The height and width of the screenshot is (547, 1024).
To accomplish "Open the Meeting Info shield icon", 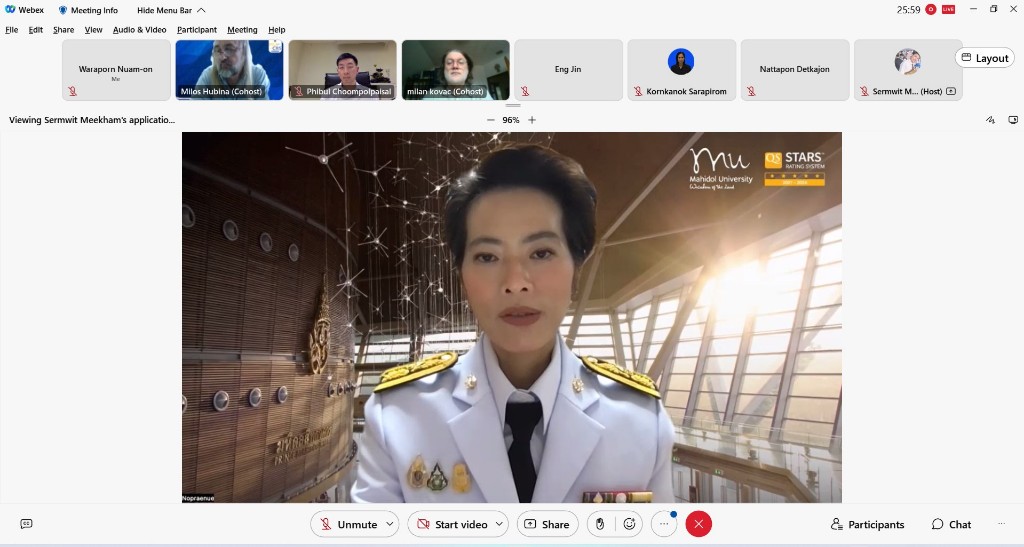I will pyautogui.click(x=63, y=10).
